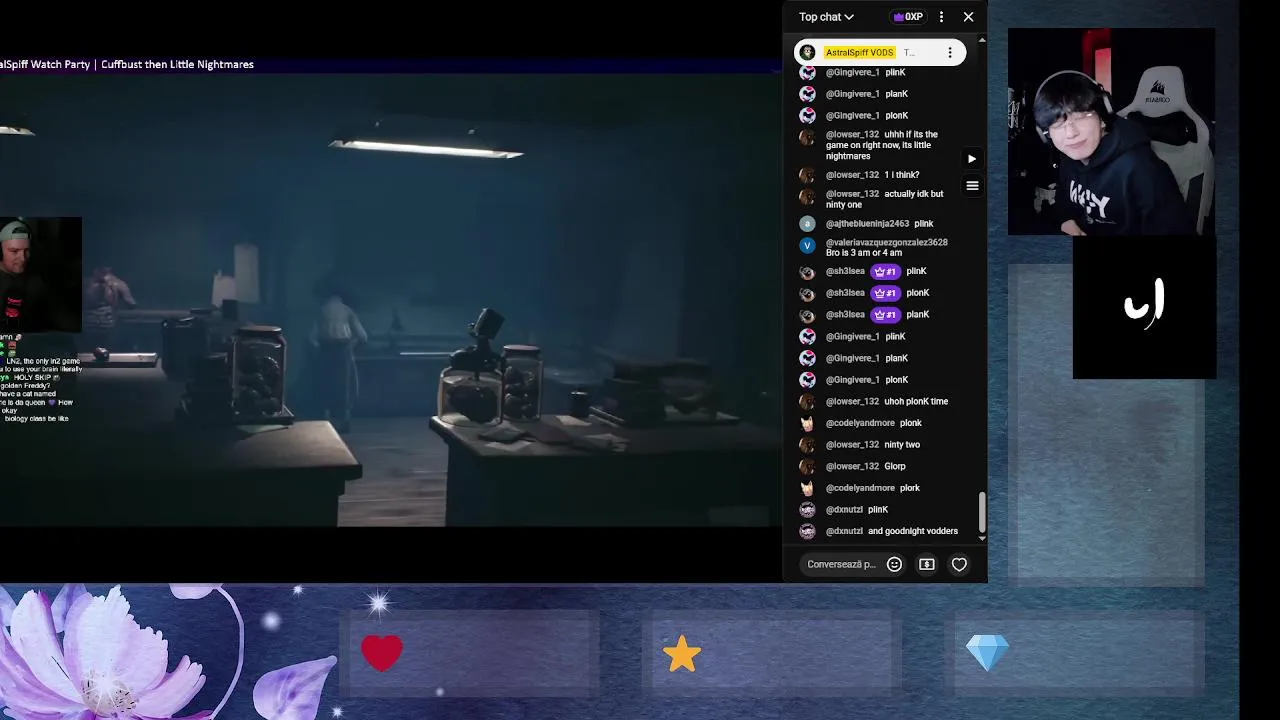The width and height of the screenshot is (1280, 720).
Task: Select the 'Glorp' message
Action: pos(895,467)
